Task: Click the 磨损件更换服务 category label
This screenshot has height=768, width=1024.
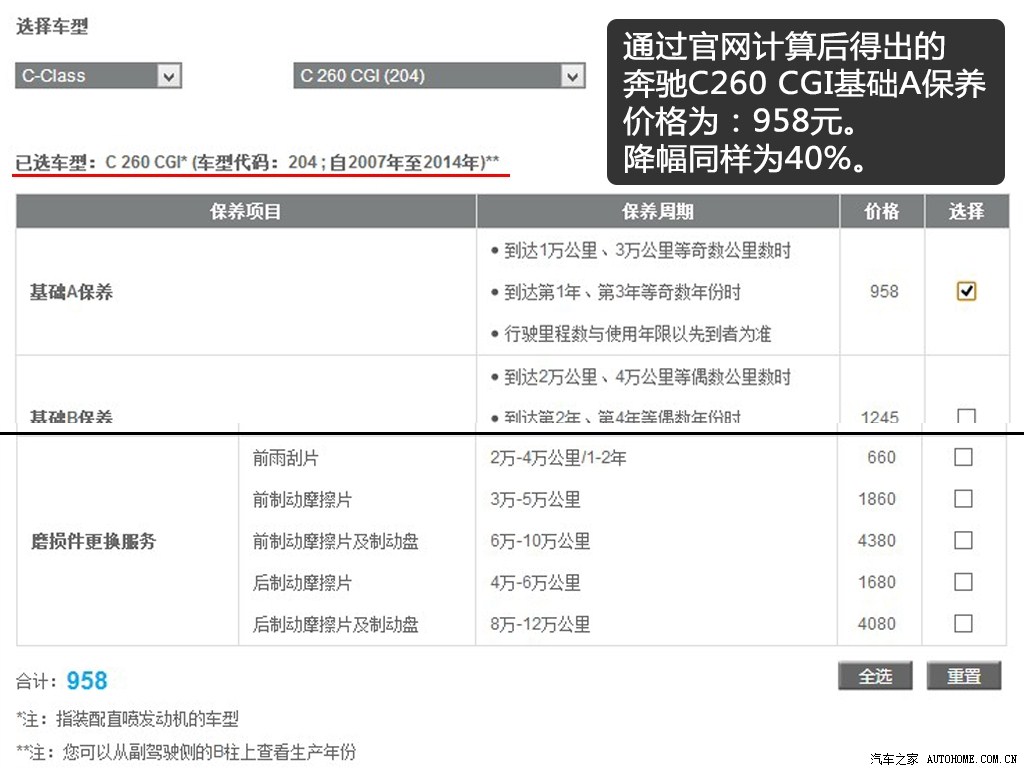Action: click(93, 541)
